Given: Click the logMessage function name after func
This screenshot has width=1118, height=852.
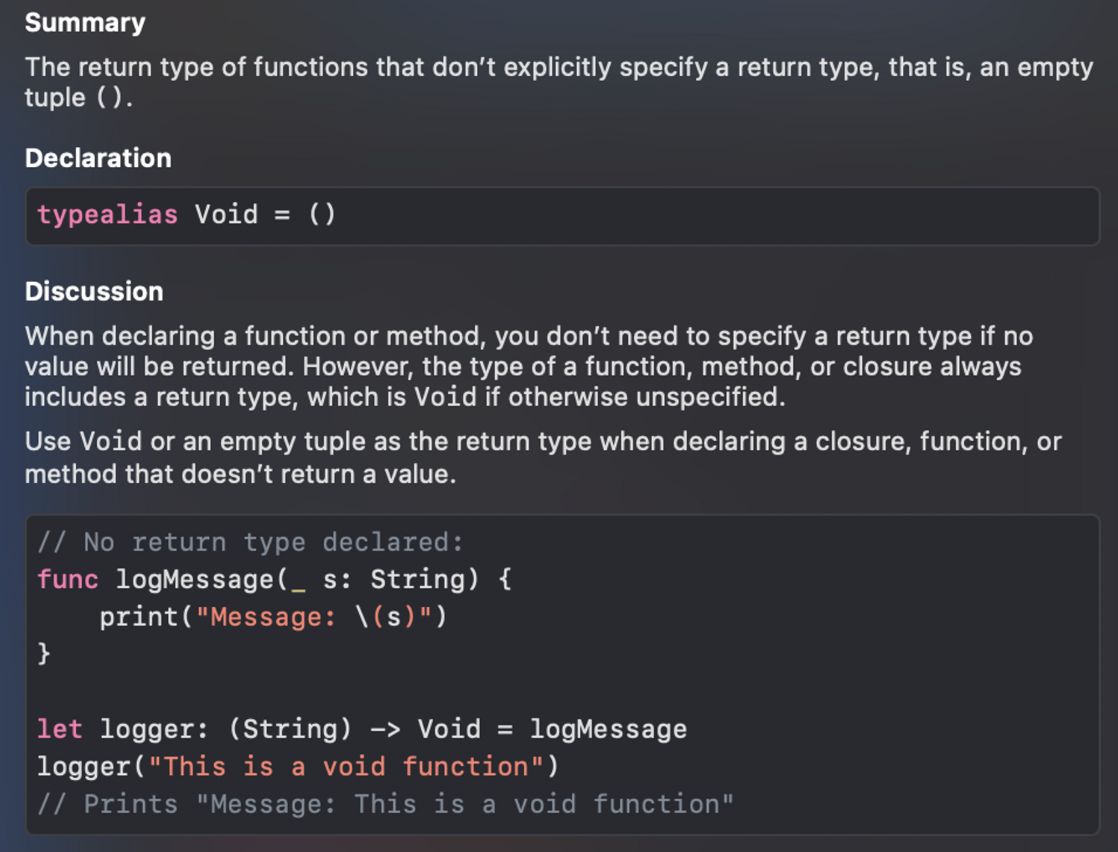Looking at the screenshot, I should pos(195,579).
